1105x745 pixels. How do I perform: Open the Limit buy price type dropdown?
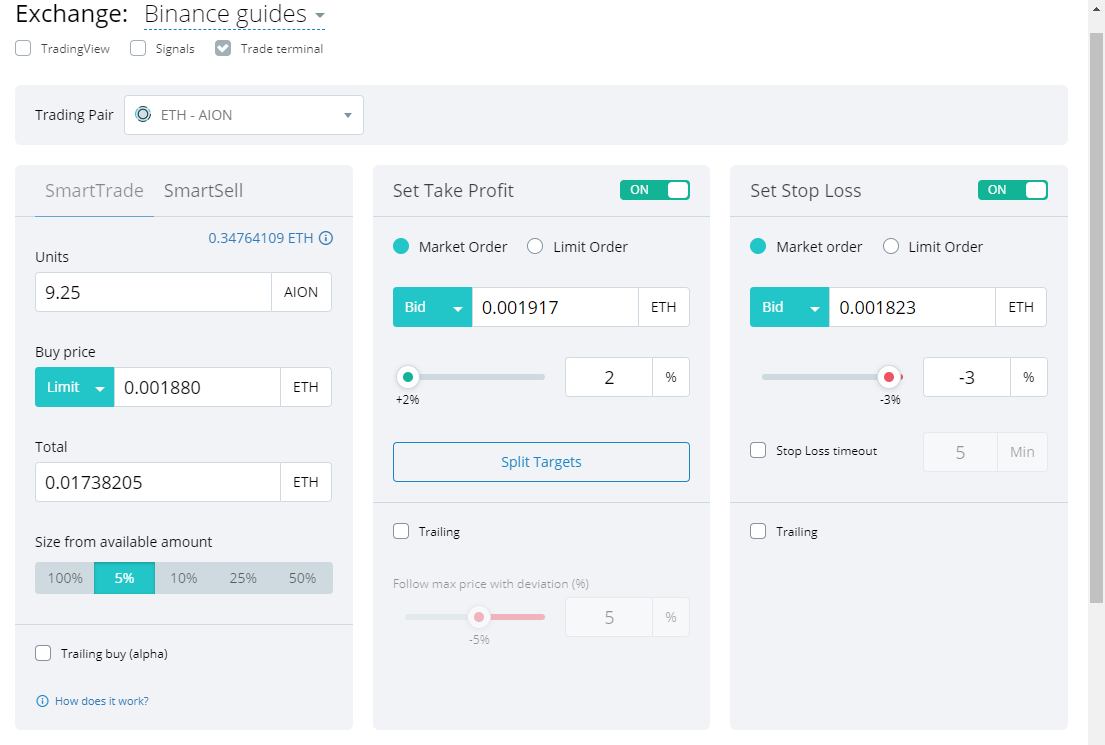point(75,387)
